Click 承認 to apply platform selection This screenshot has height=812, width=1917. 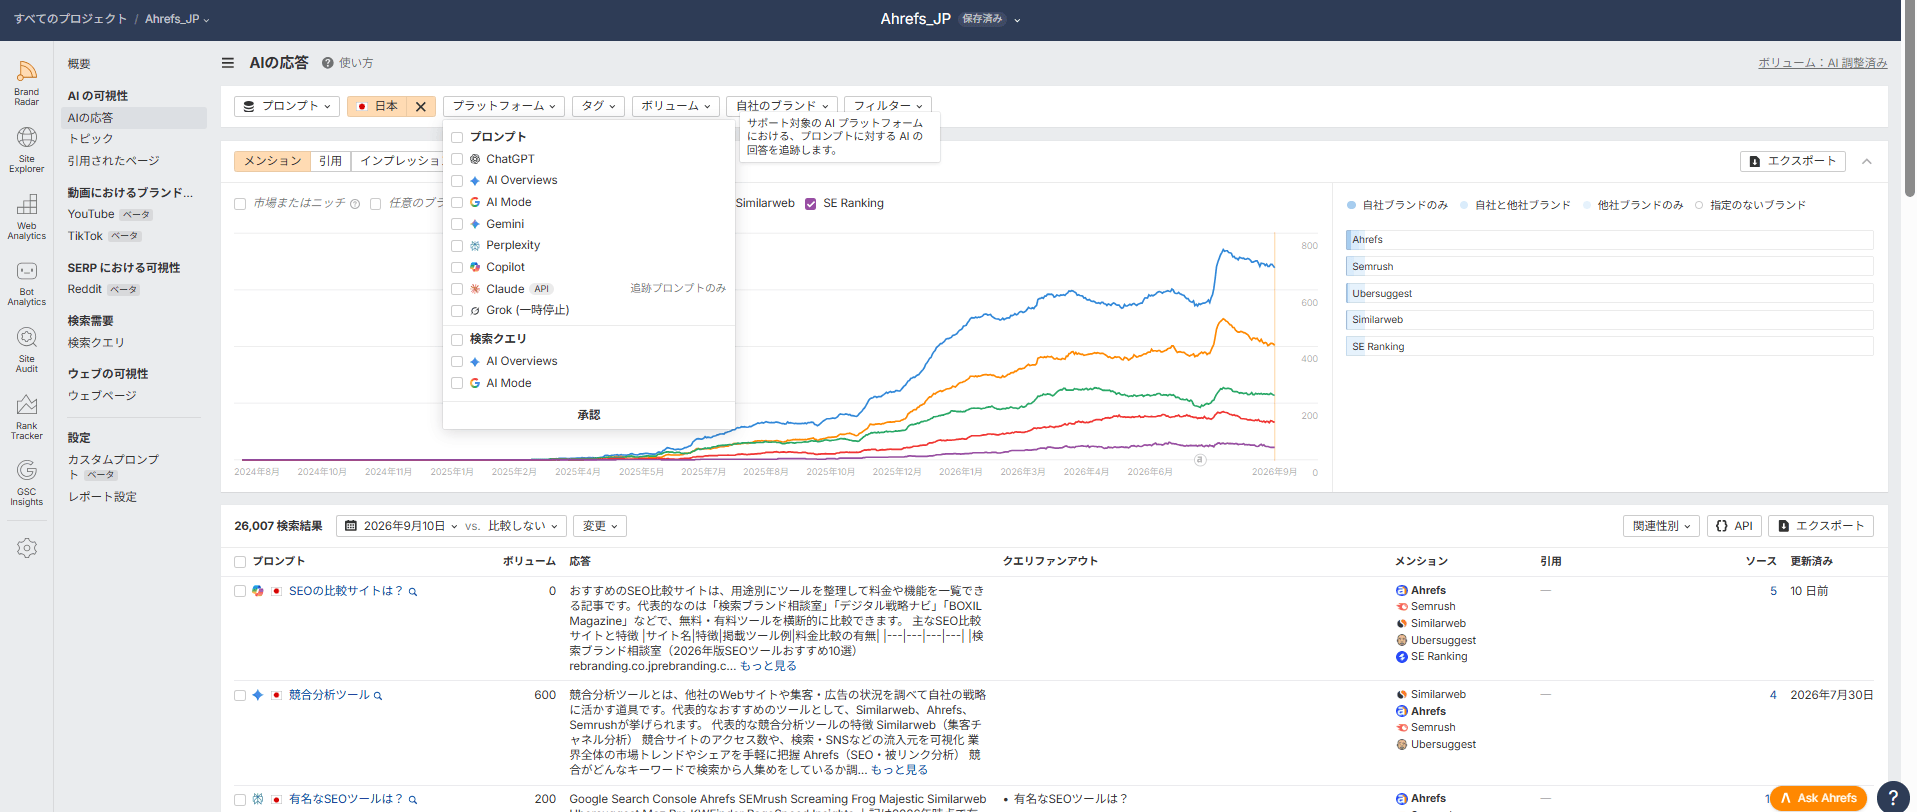tap(589, 415)
